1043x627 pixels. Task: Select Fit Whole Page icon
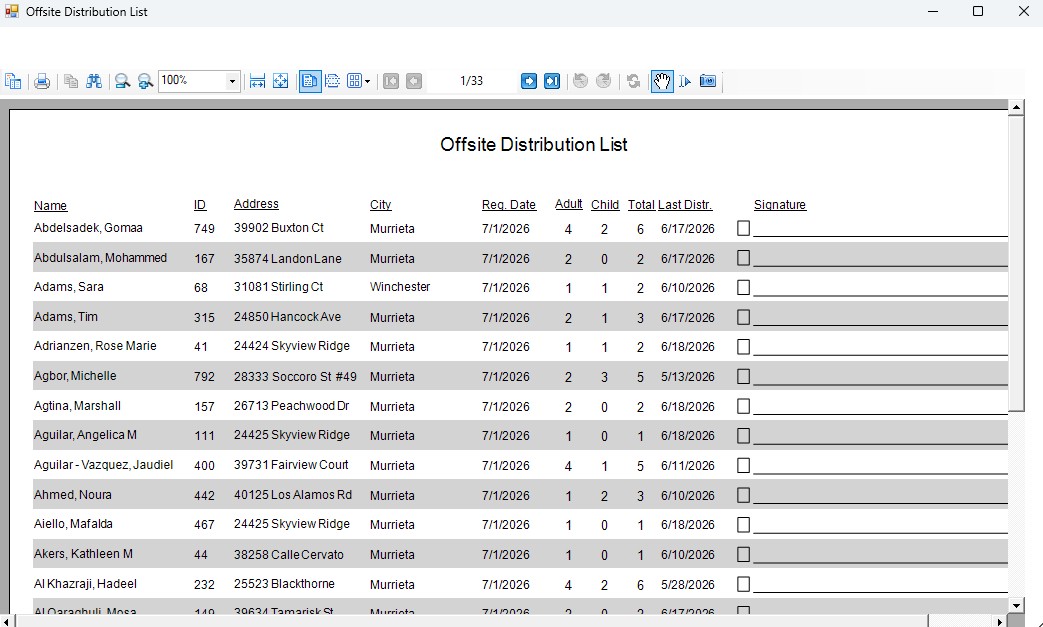click(281, 81)
